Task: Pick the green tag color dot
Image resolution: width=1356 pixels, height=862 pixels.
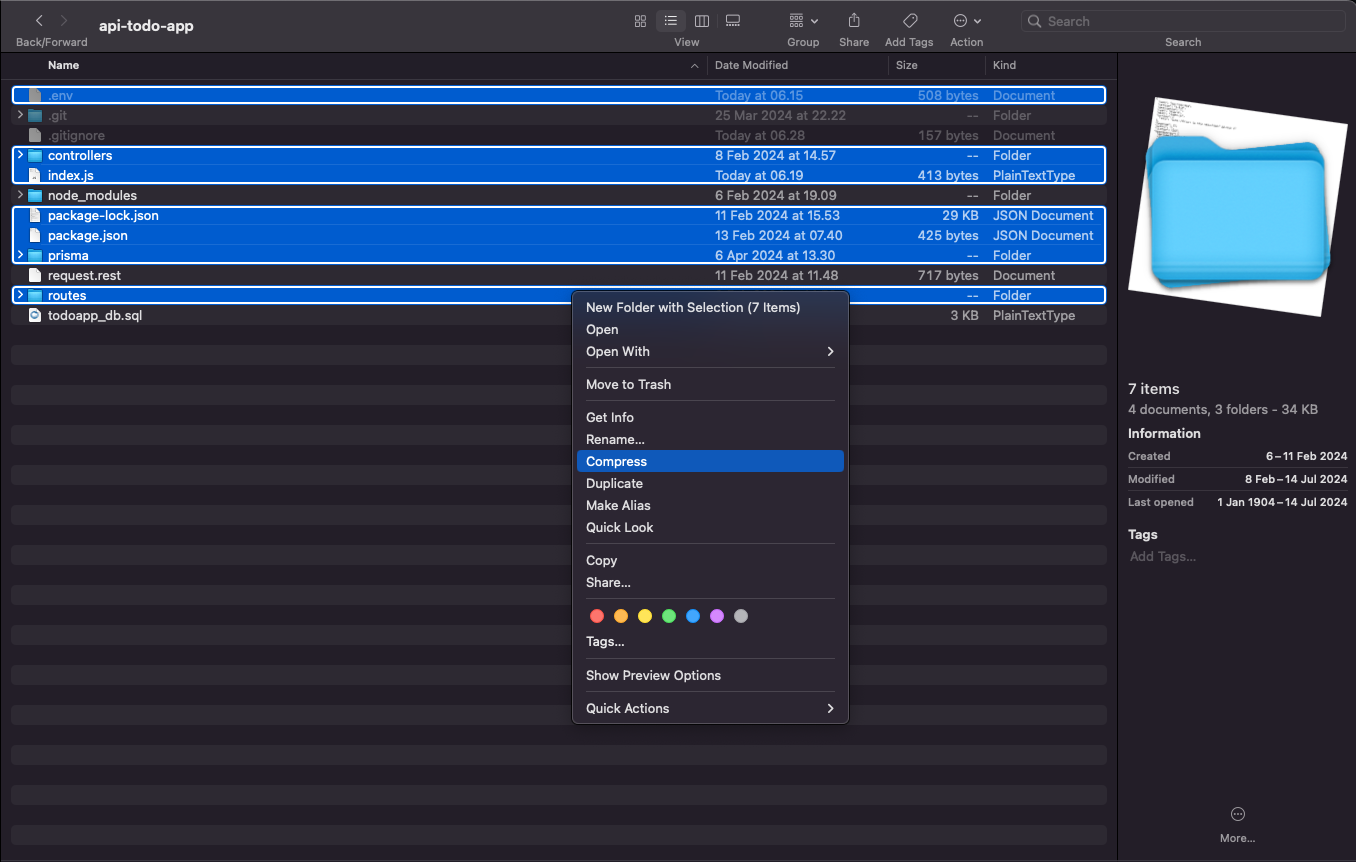Action: [x=669, y=616]
